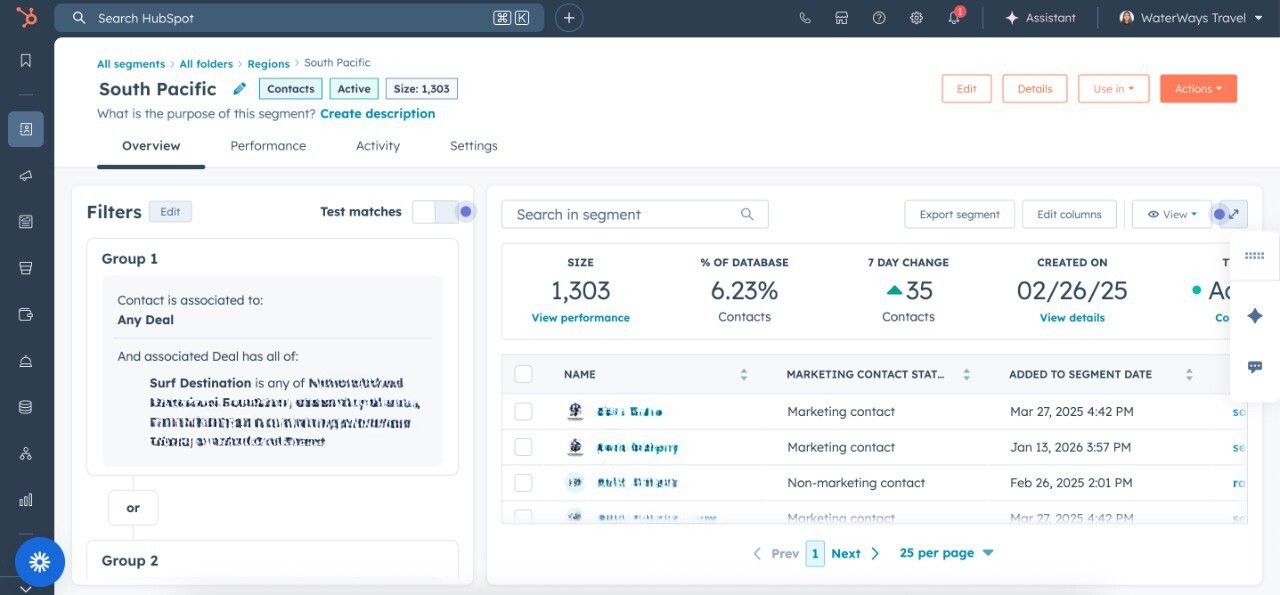Screen dimensions: 1280x595
Task: Click the plus create button in top bar
Action: (x=569, y=18)
